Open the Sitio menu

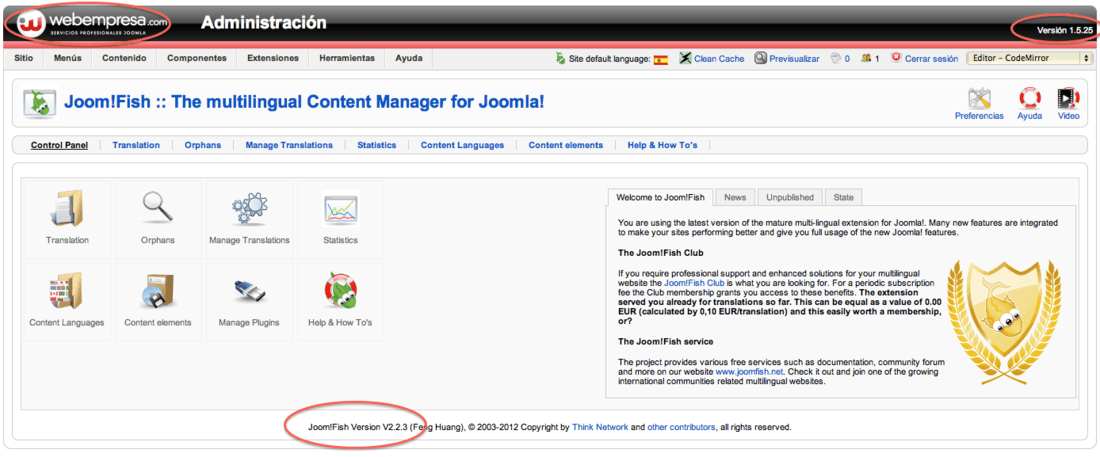pyautogui.click(x=24, y=58)
